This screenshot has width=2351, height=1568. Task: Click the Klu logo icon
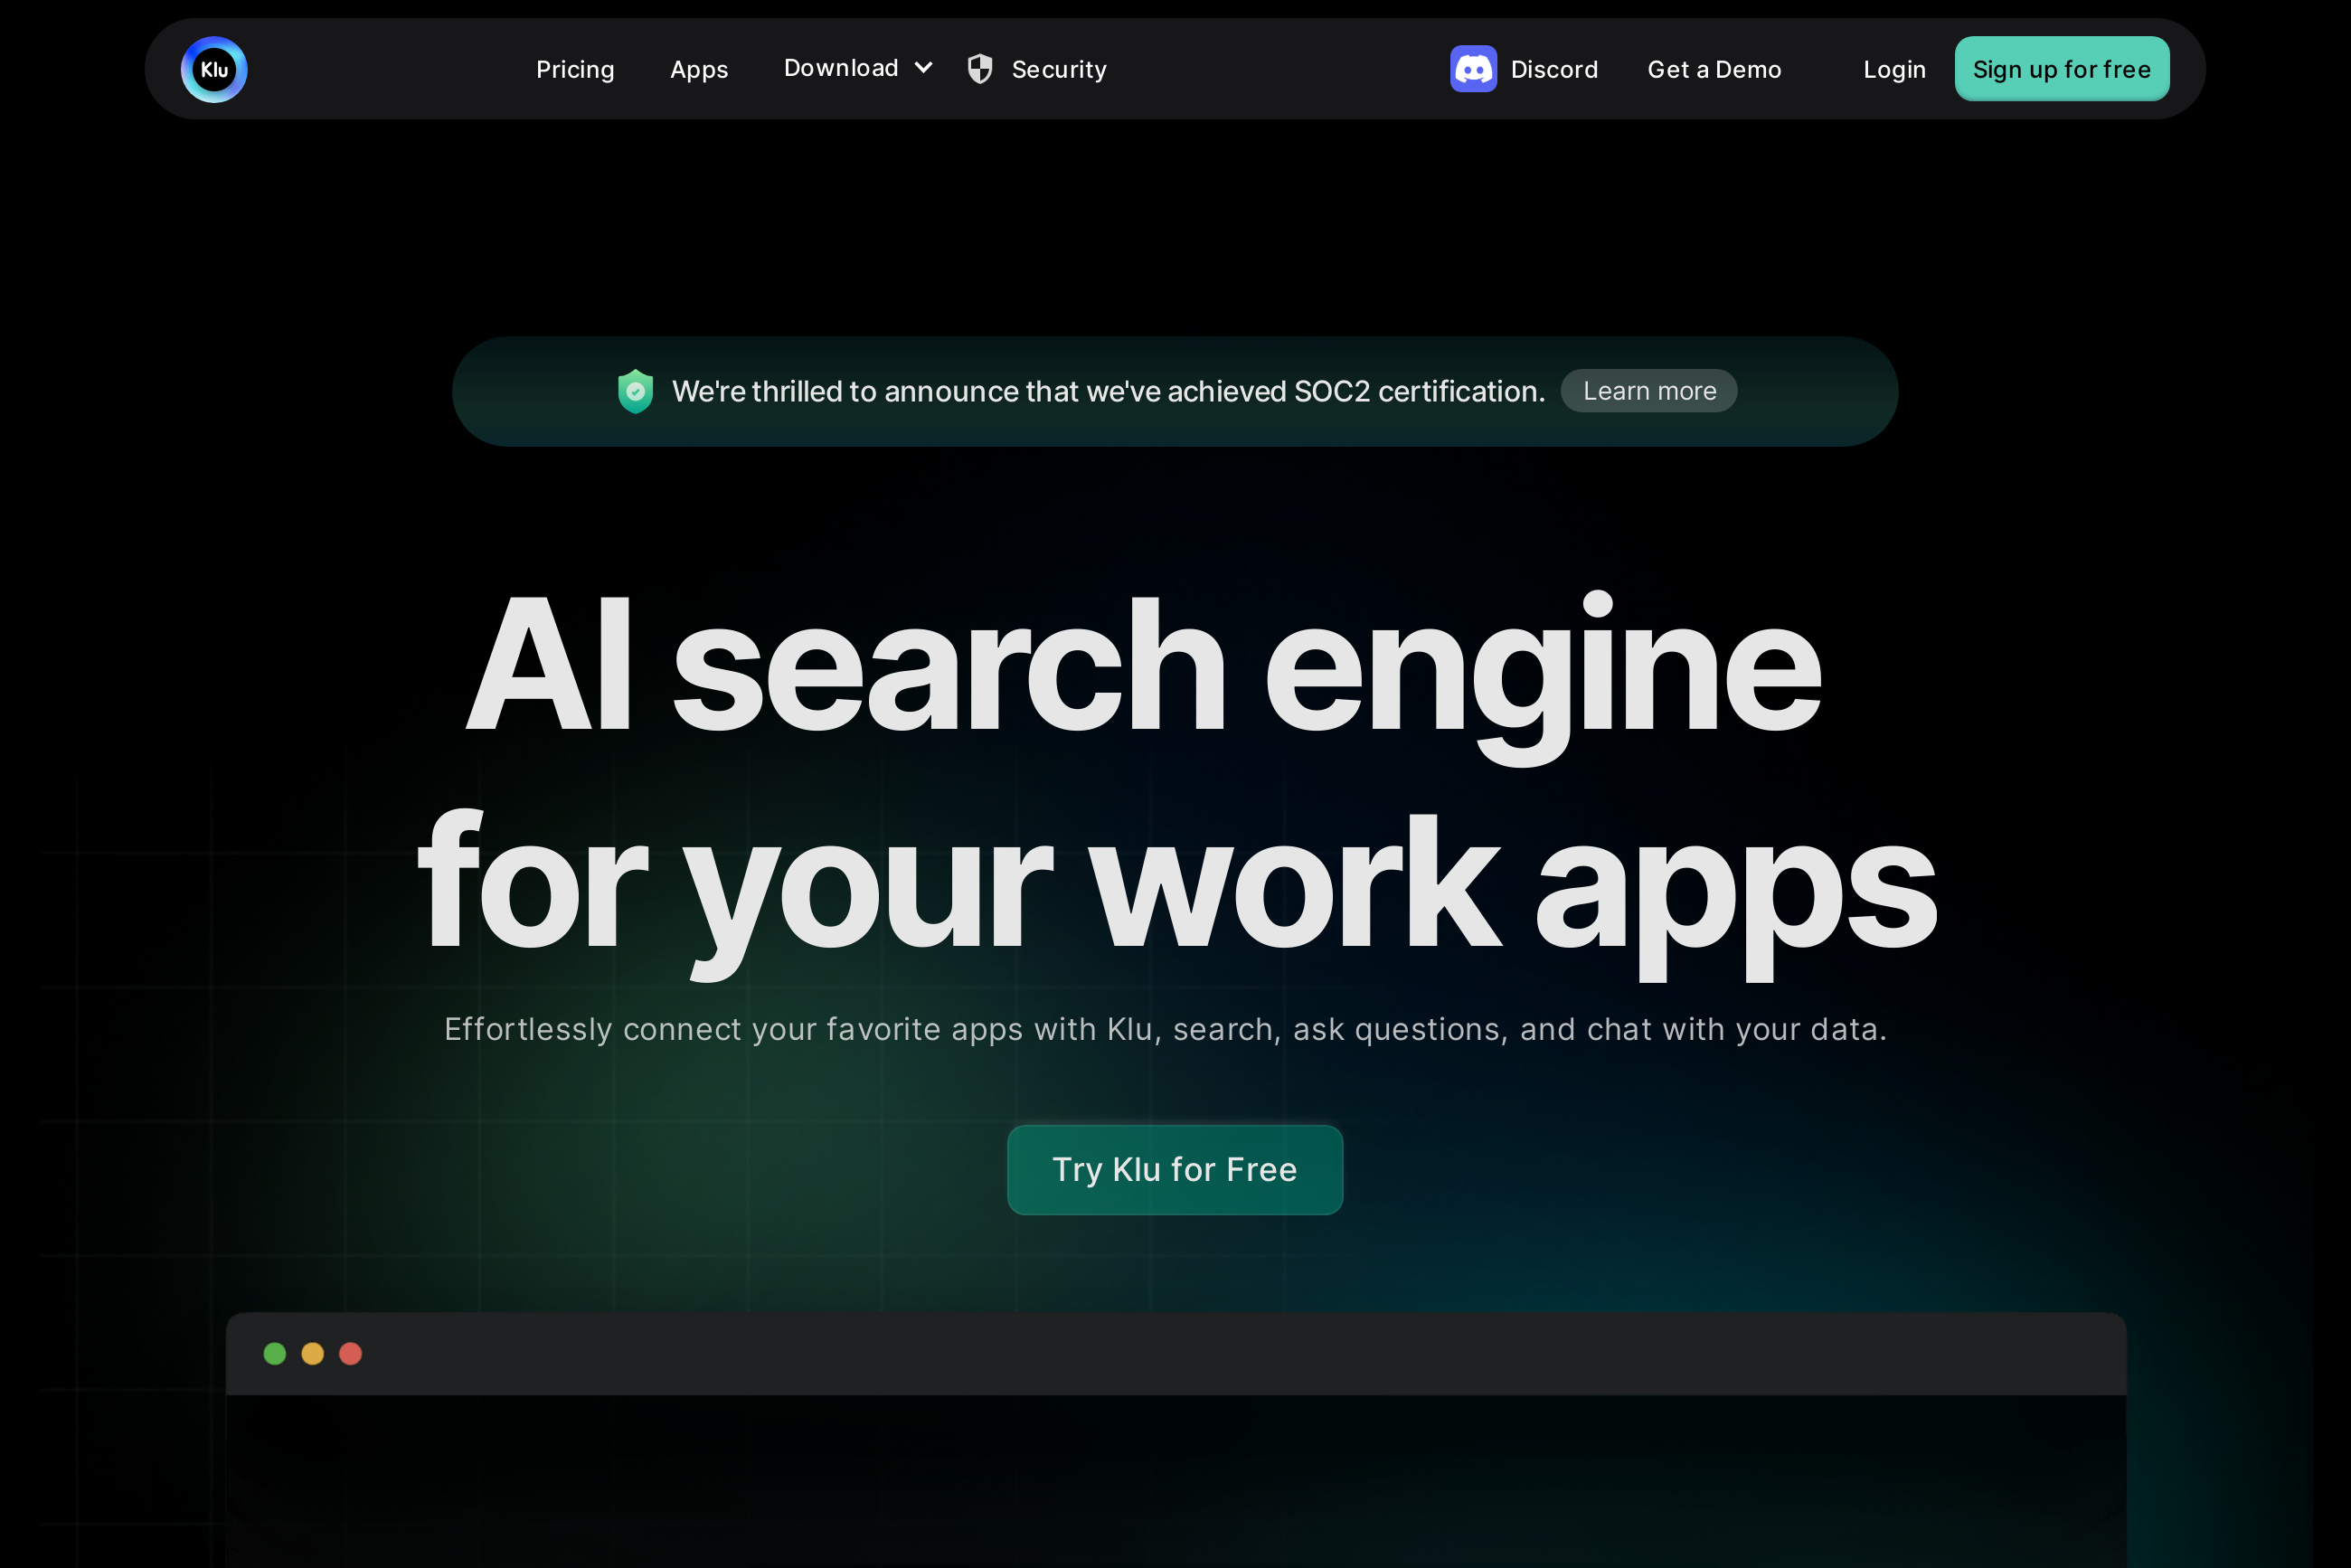214,70
